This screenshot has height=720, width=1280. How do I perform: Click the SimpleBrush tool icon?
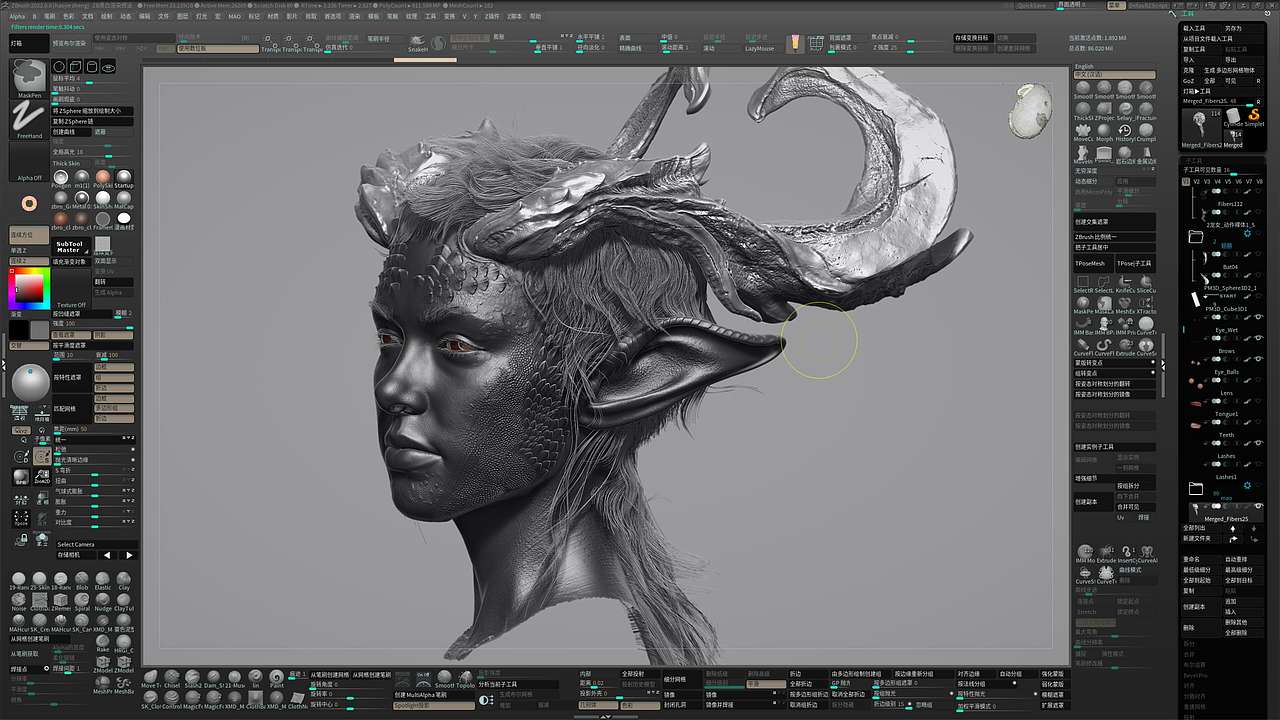coord(1254,117)
